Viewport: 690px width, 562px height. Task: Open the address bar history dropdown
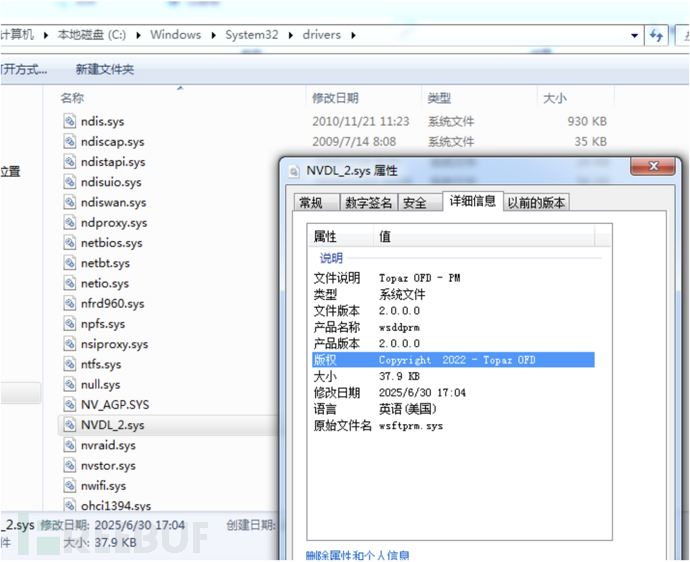[x=634, y=35]
